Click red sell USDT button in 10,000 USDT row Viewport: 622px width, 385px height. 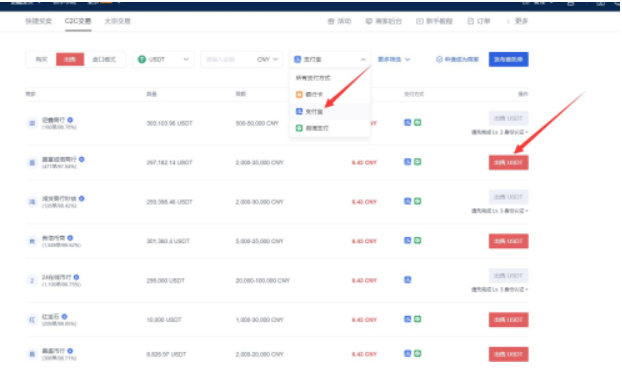[x=509, y=320]
